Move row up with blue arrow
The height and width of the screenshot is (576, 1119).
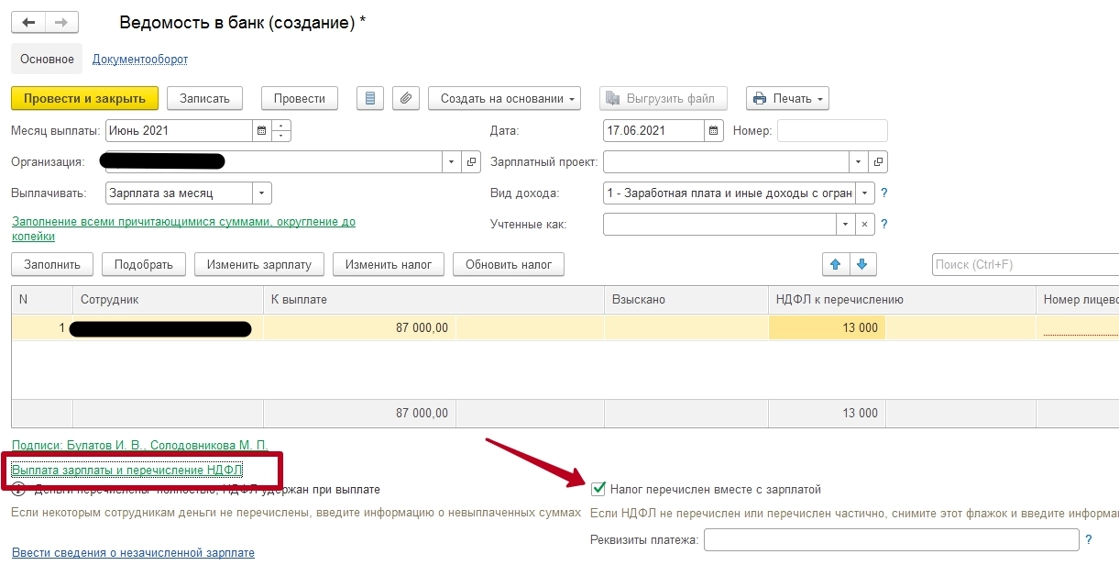point(836,264)
